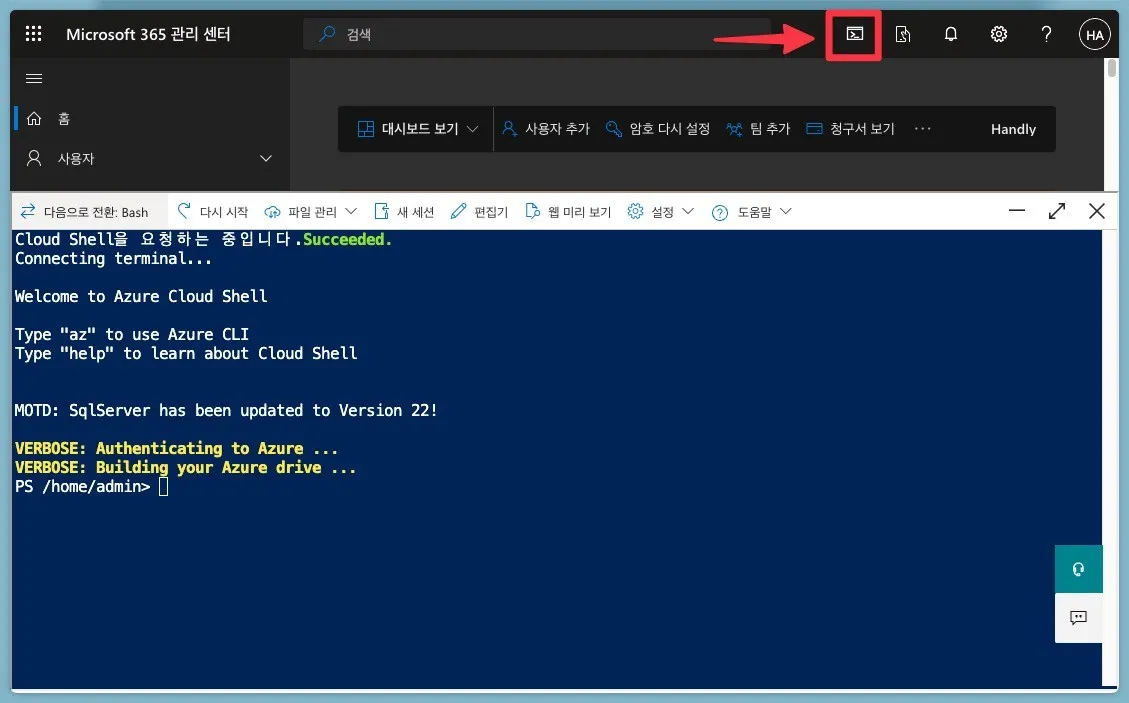Open the 대시보드 보기 dropdown

tap(418, 129)
